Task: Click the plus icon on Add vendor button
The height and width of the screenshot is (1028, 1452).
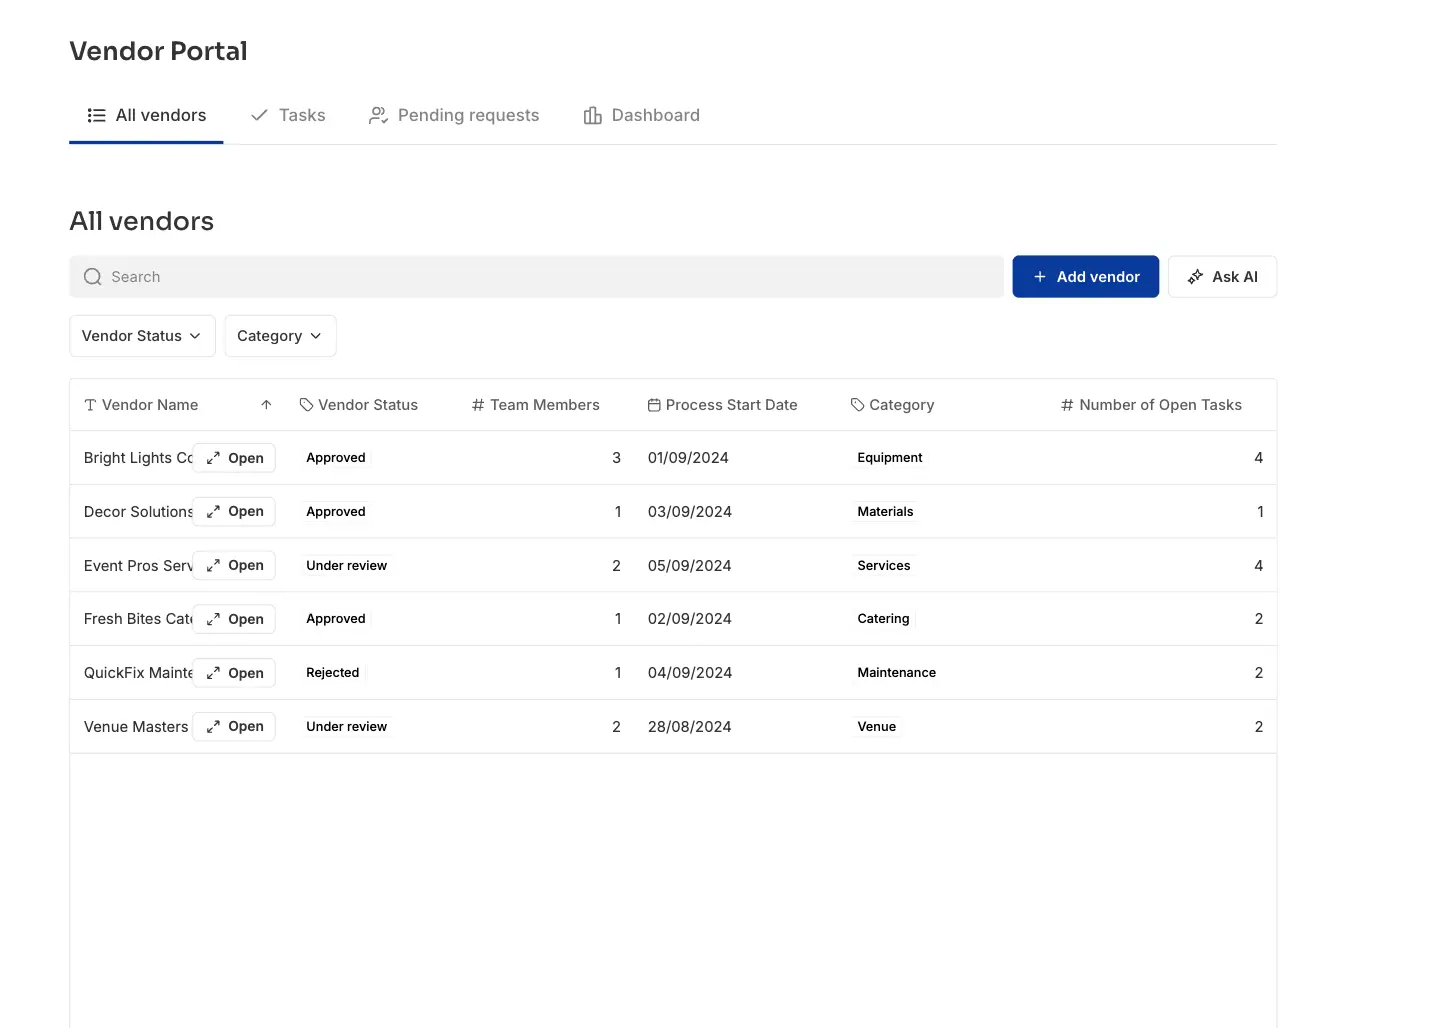Action: click(x=1040, y=276)
